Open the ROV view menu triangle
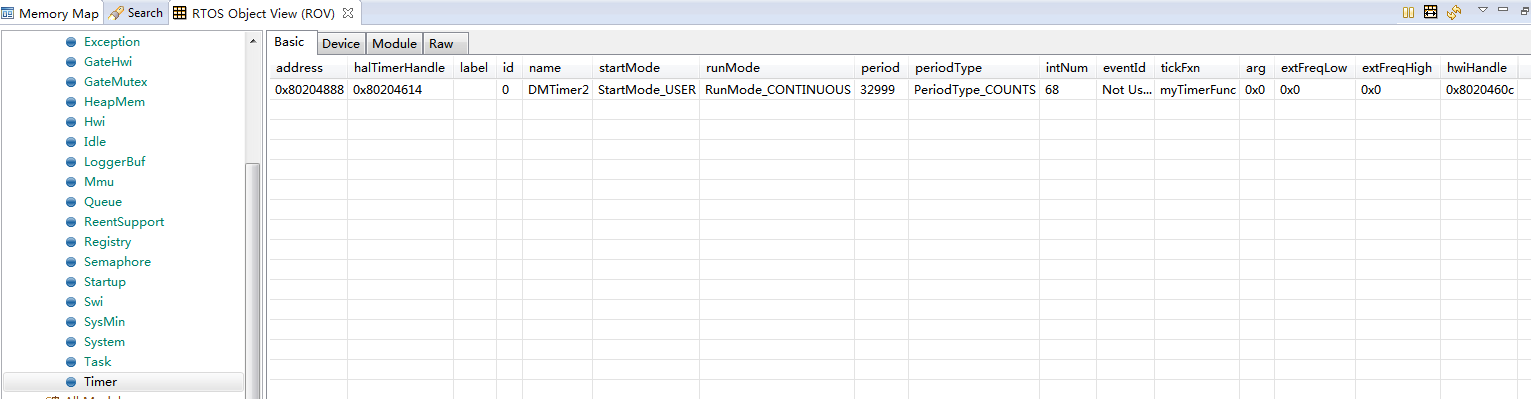This screenshot has height=399, width=1531. click(x=1483, y=9)
